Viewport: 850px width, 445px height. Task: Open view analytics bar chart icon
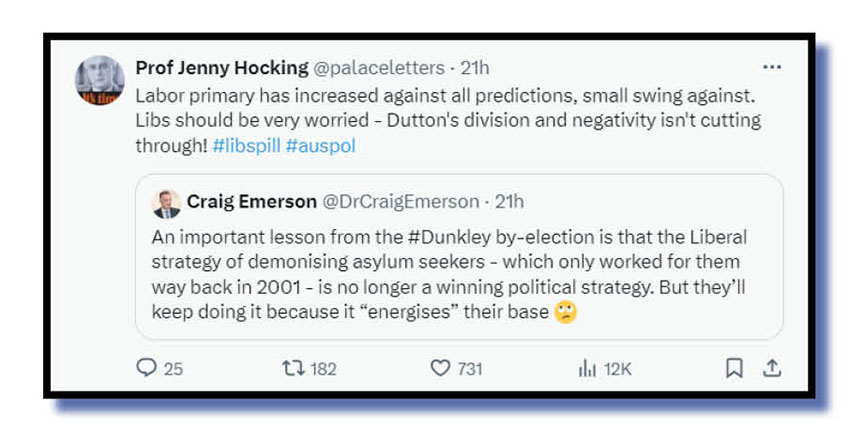tap(587, 368)
